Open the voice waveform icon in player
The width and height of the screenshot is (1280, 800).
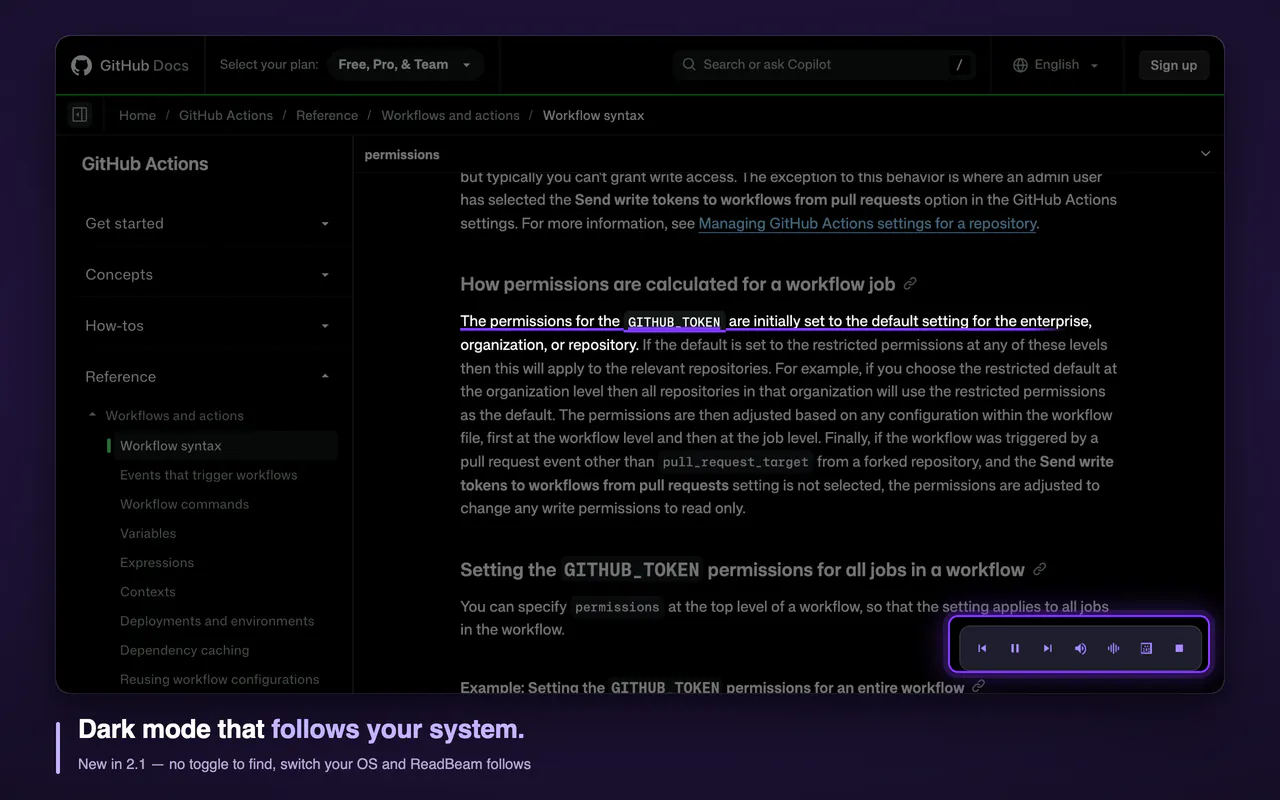point(1113,648)
